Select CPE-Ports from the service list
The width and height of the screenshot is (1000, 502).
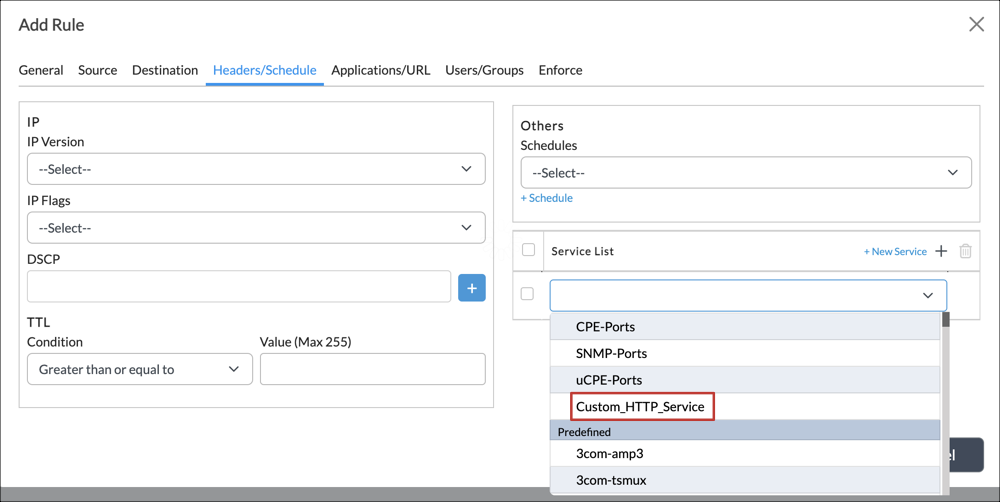click(x=745, y=327)
